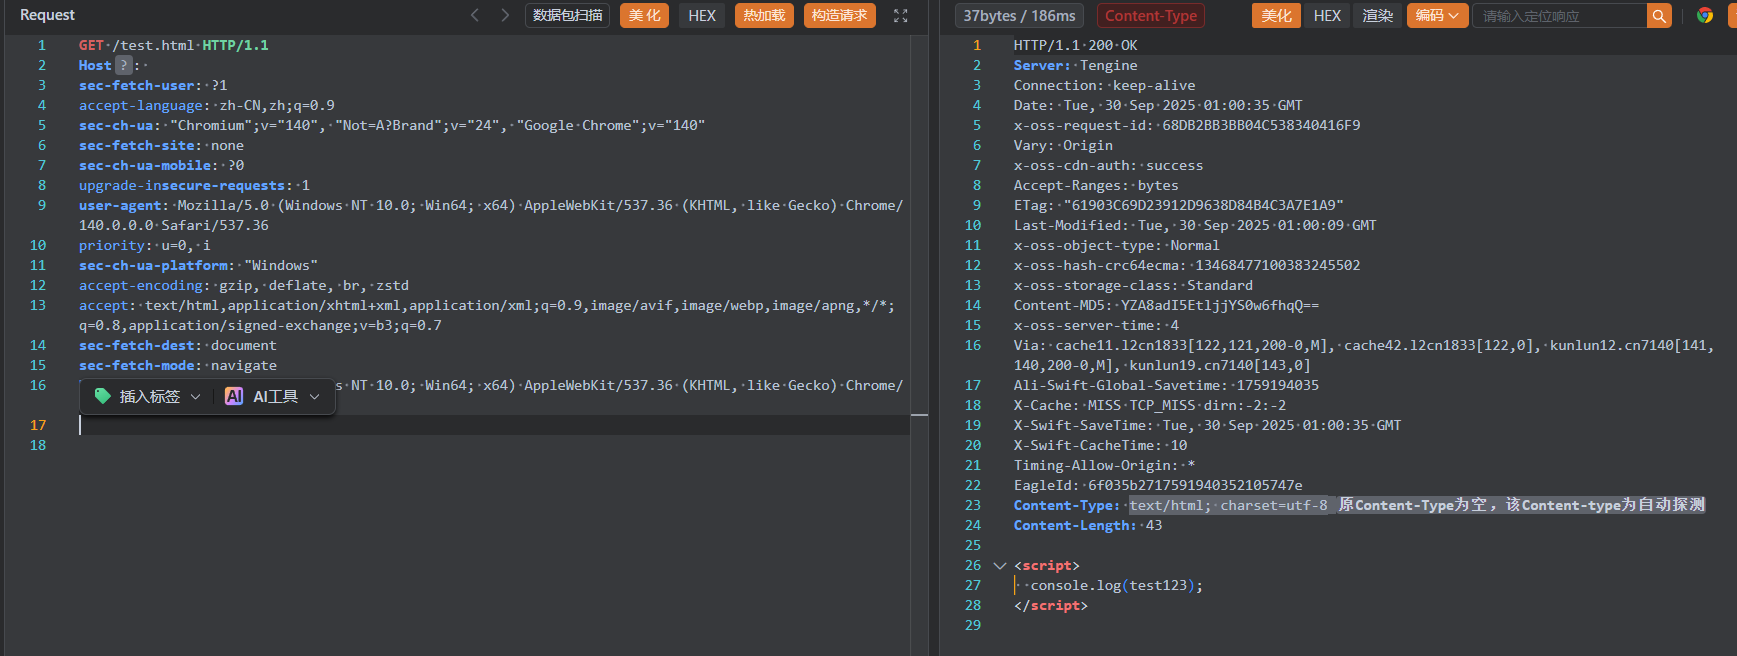The height and width of the screenshot is (656, 1737).
Task: Expand the request editor to fullscreen
Action: point(900,16)
